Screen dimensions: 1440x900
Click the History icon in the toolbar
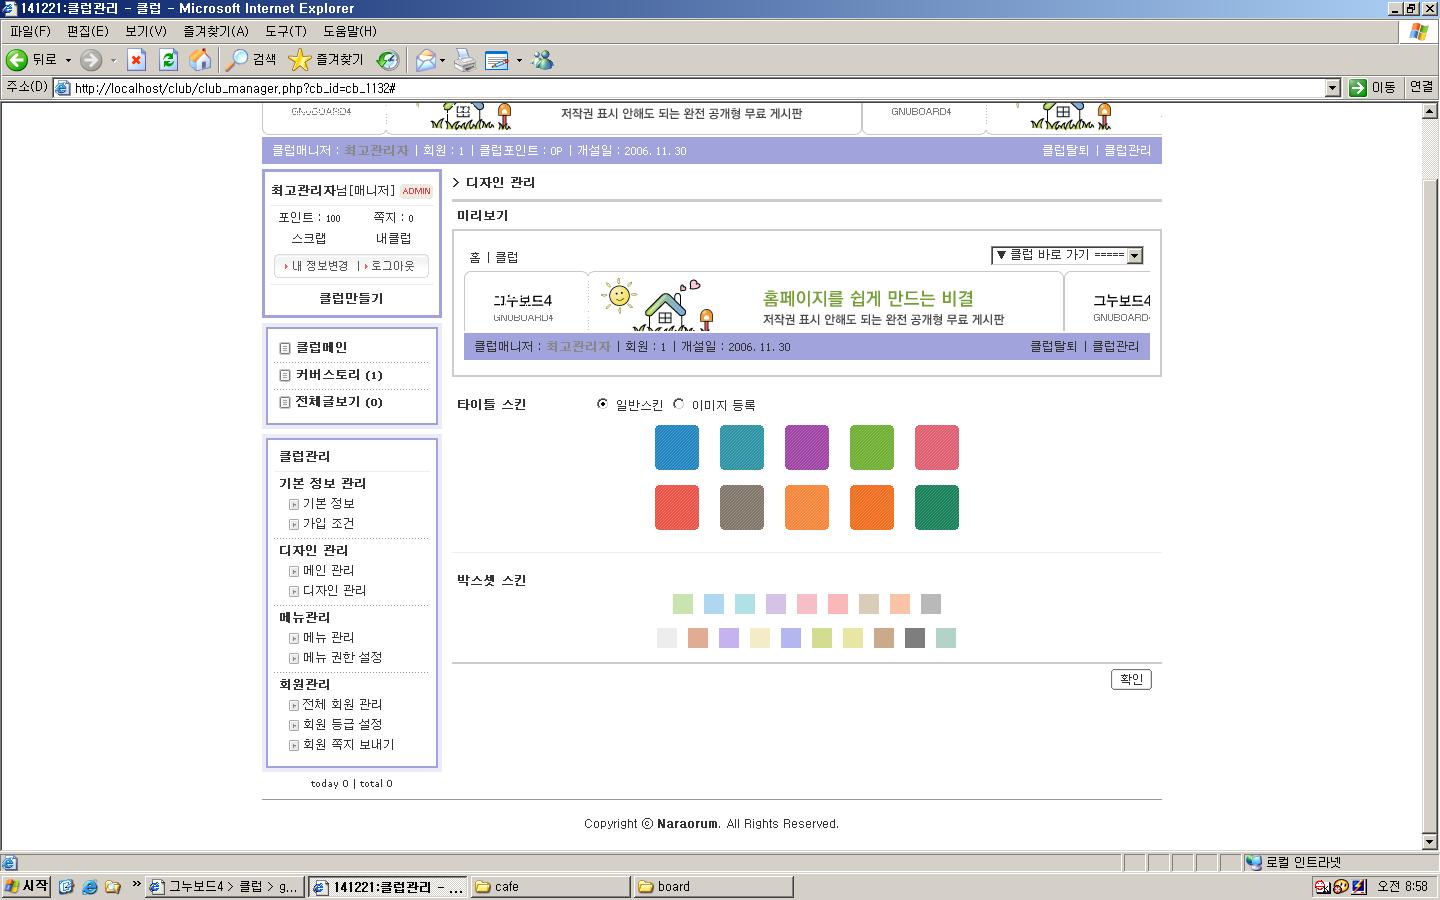pyautogui.click(x=388, y=60)
